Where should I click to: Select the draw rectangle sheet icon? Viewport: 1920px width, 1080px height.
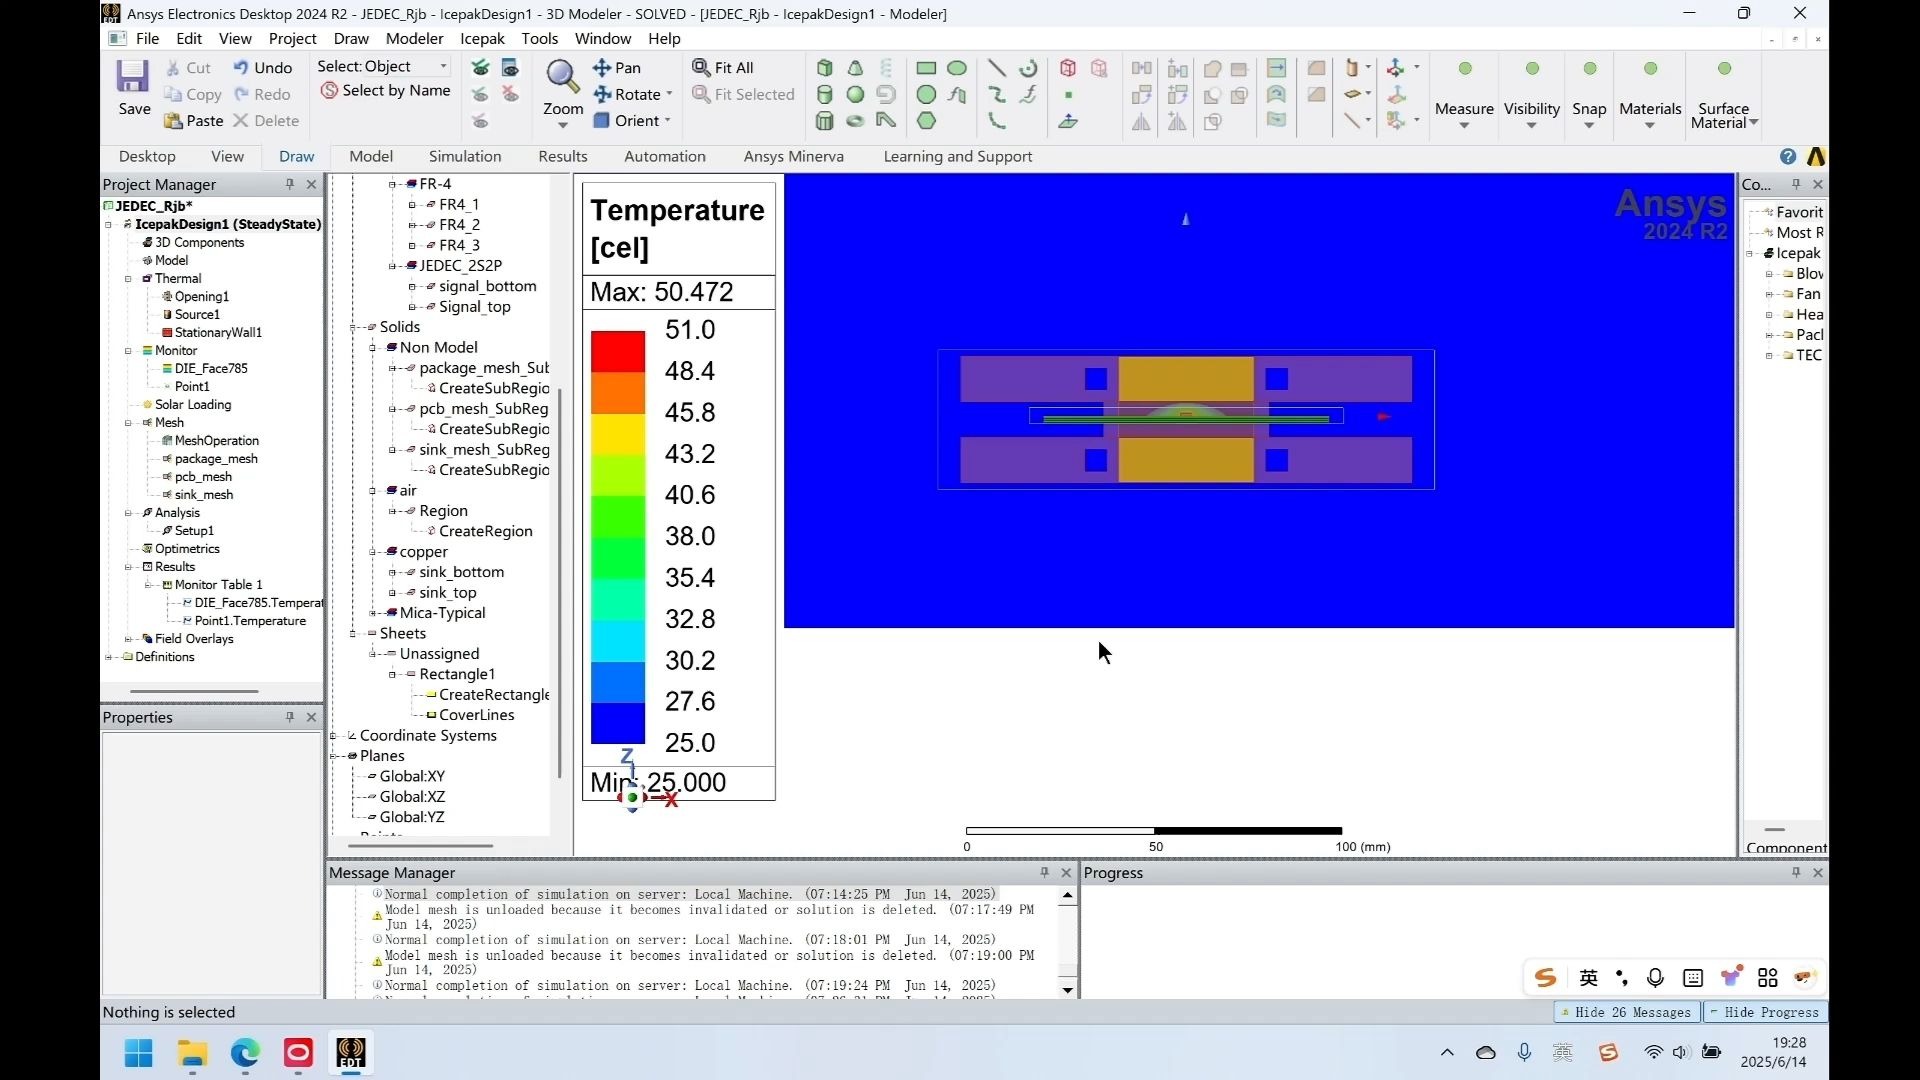point(926,68)
